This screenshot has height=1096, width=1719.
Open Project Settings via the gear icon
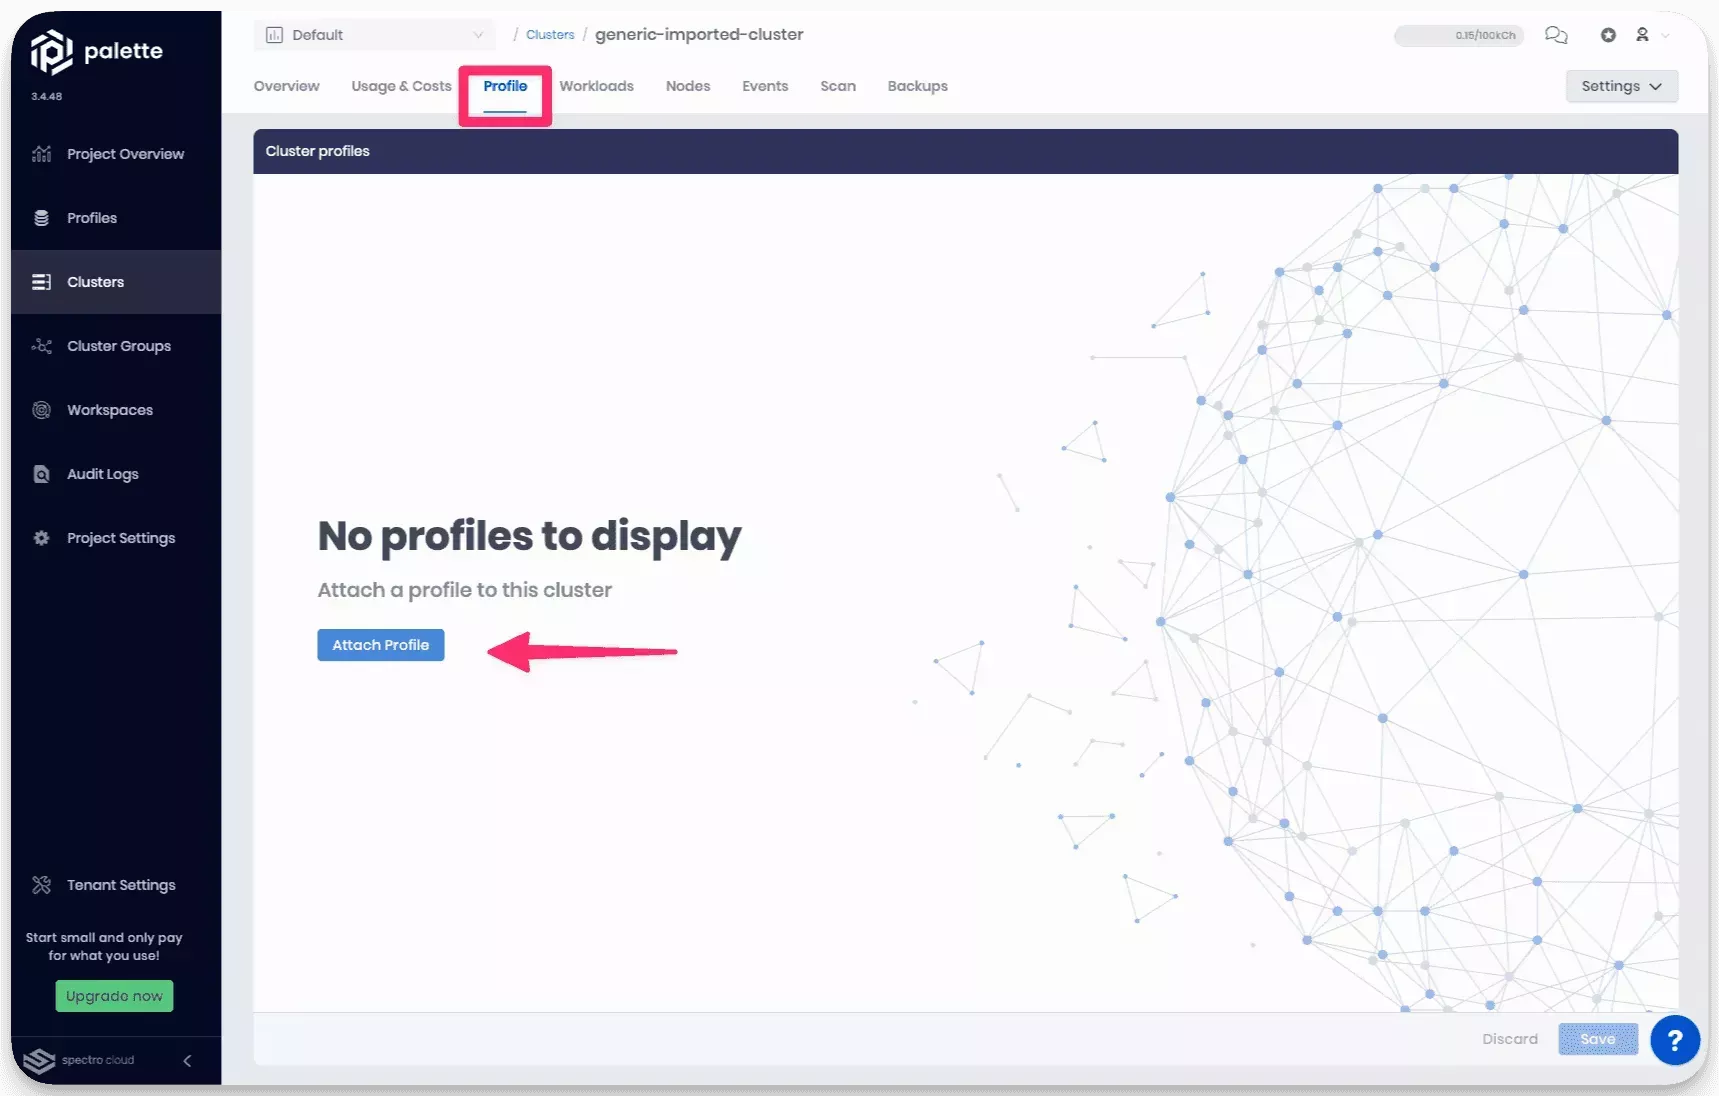coord(41,538)
